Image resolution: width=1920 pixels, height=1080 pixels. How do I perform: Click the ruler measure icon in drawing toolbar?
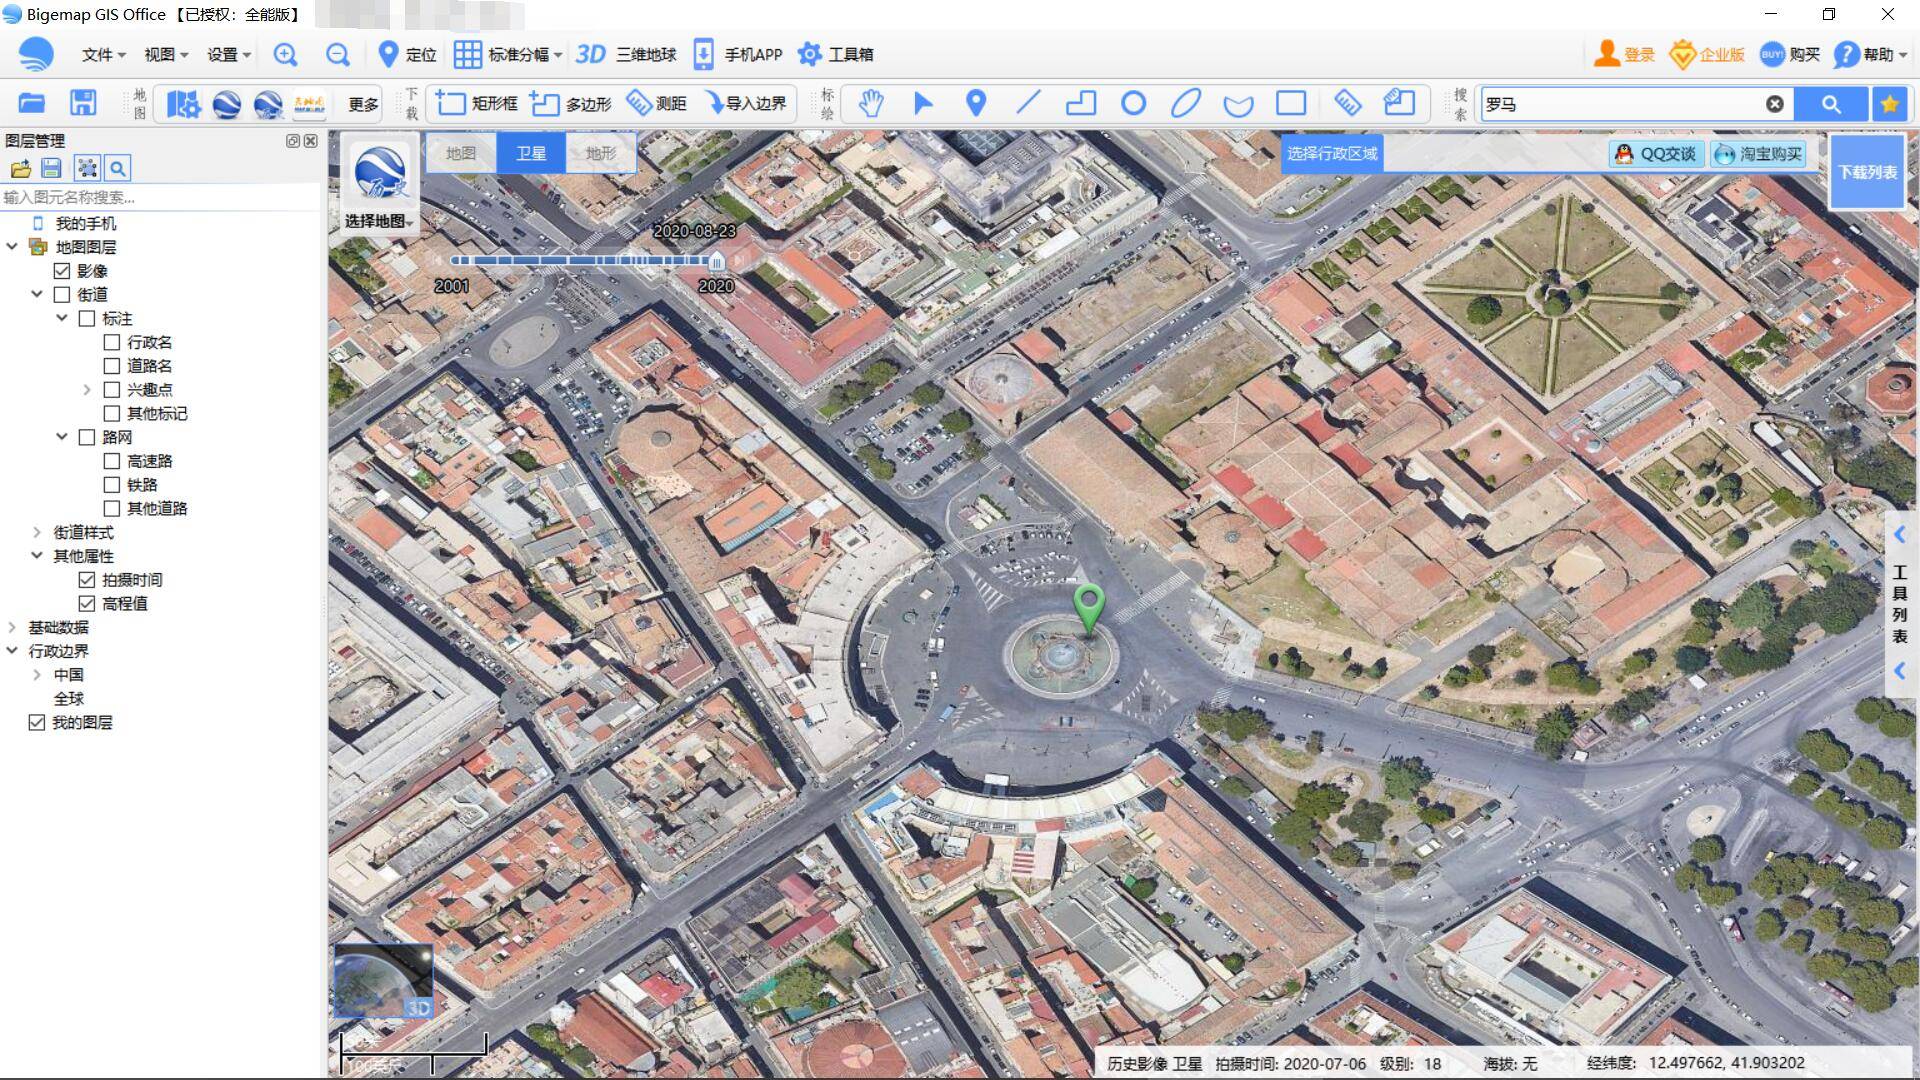[x=1347, y=103]
